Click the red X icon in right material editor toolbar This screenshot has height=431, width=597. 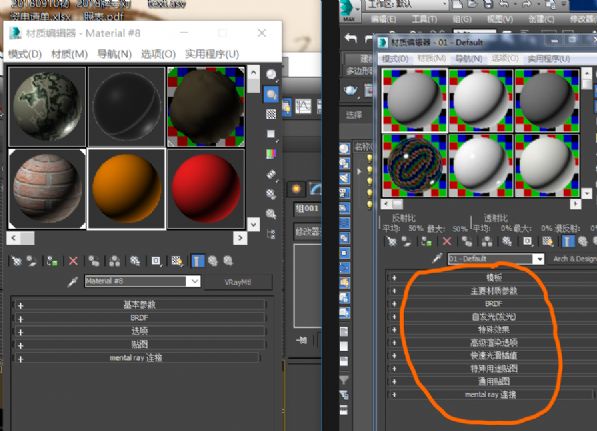click(447, 241)
